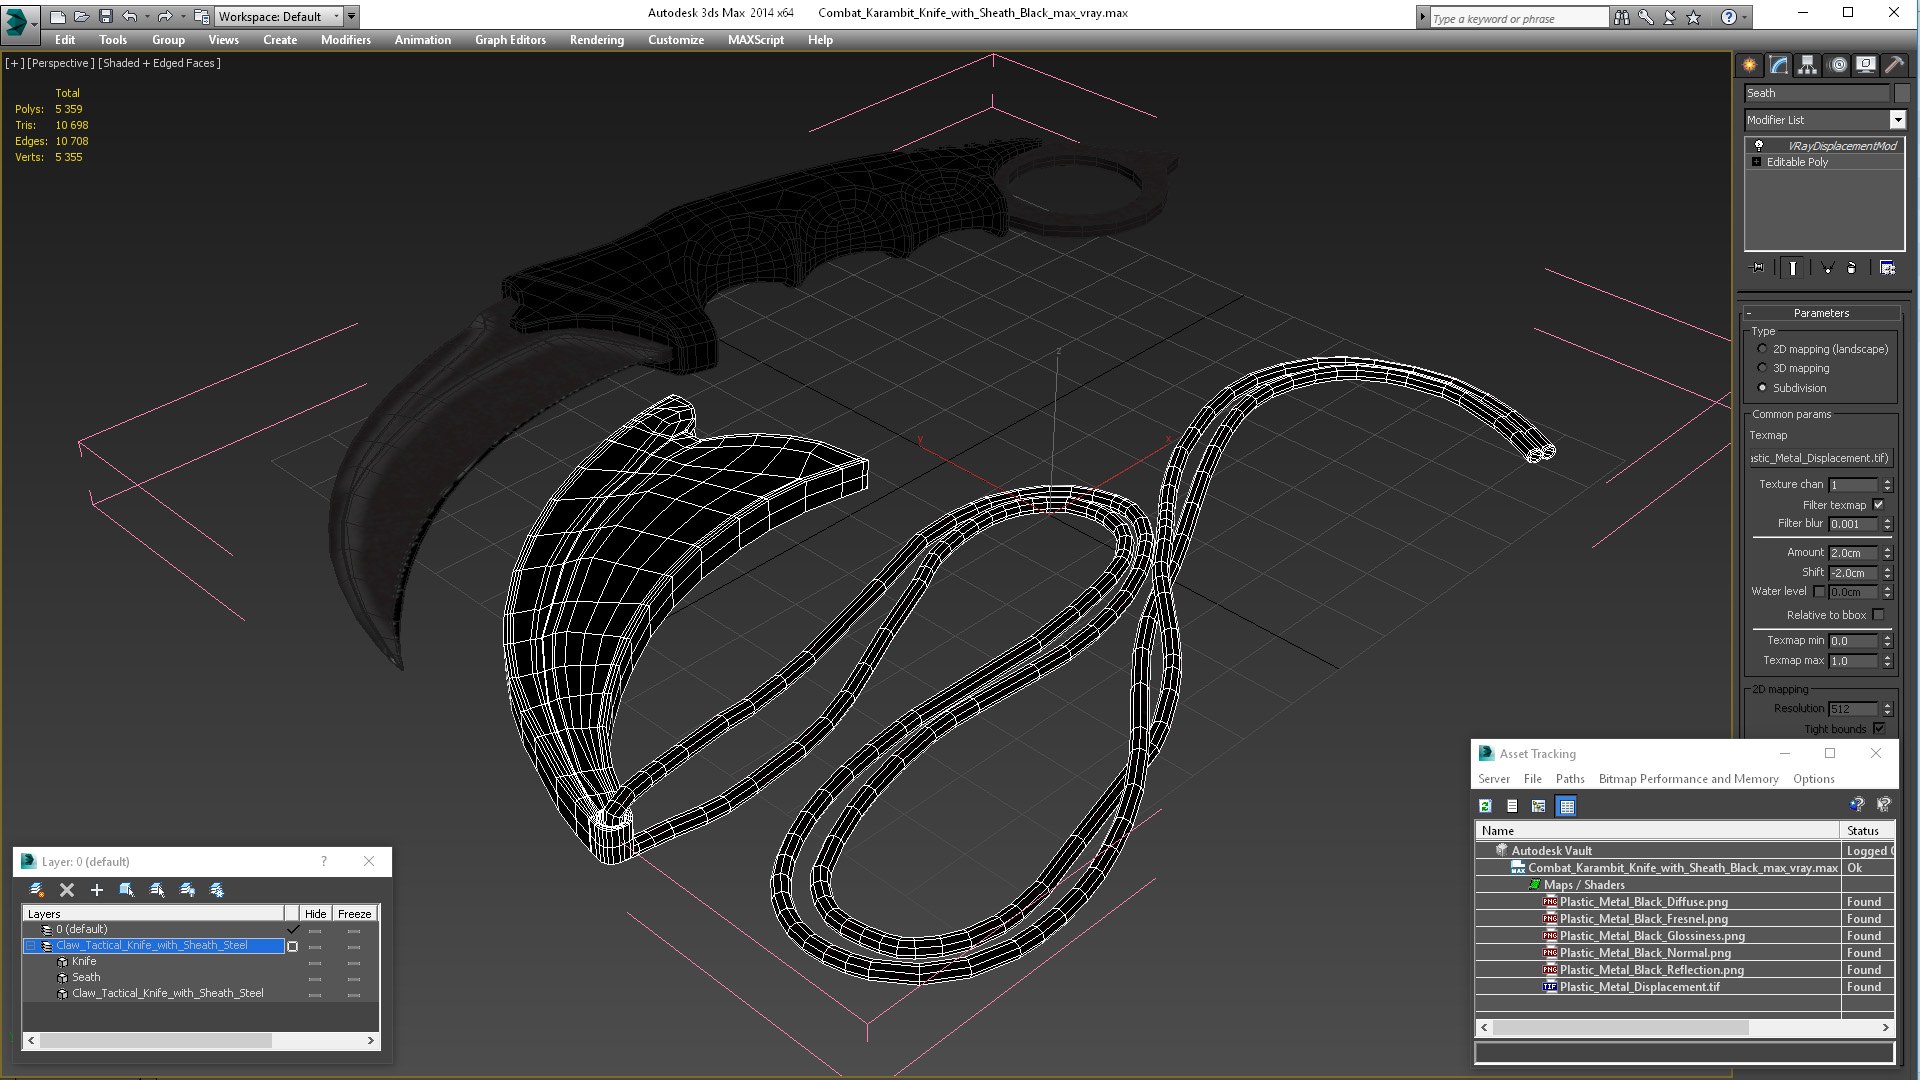Switch Asset Tracking to table view
Viewport: 1920px width, 1080px height.
(1567, 806)
